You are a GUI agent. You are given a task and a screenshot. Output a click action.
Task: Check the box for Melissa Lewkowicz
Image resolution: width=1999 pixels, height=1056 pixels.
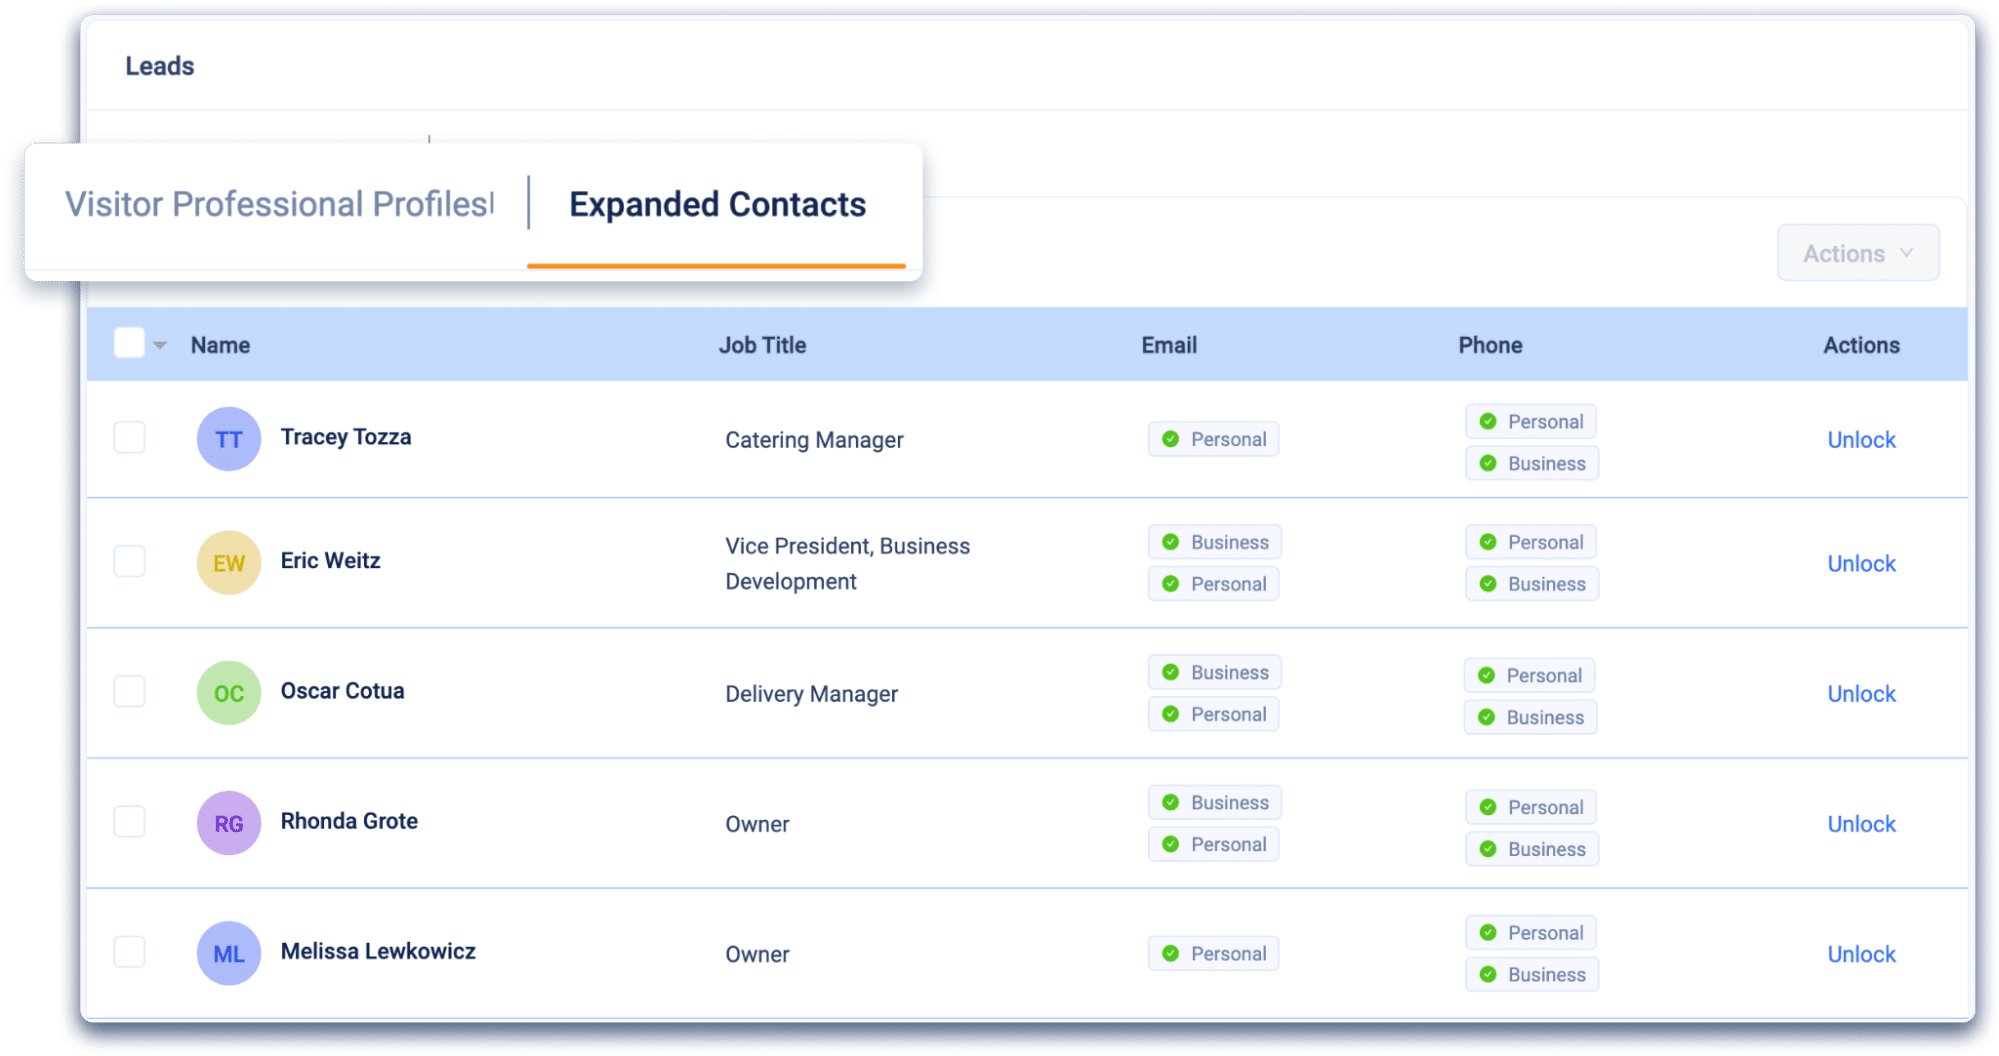(x=129, y=951)
